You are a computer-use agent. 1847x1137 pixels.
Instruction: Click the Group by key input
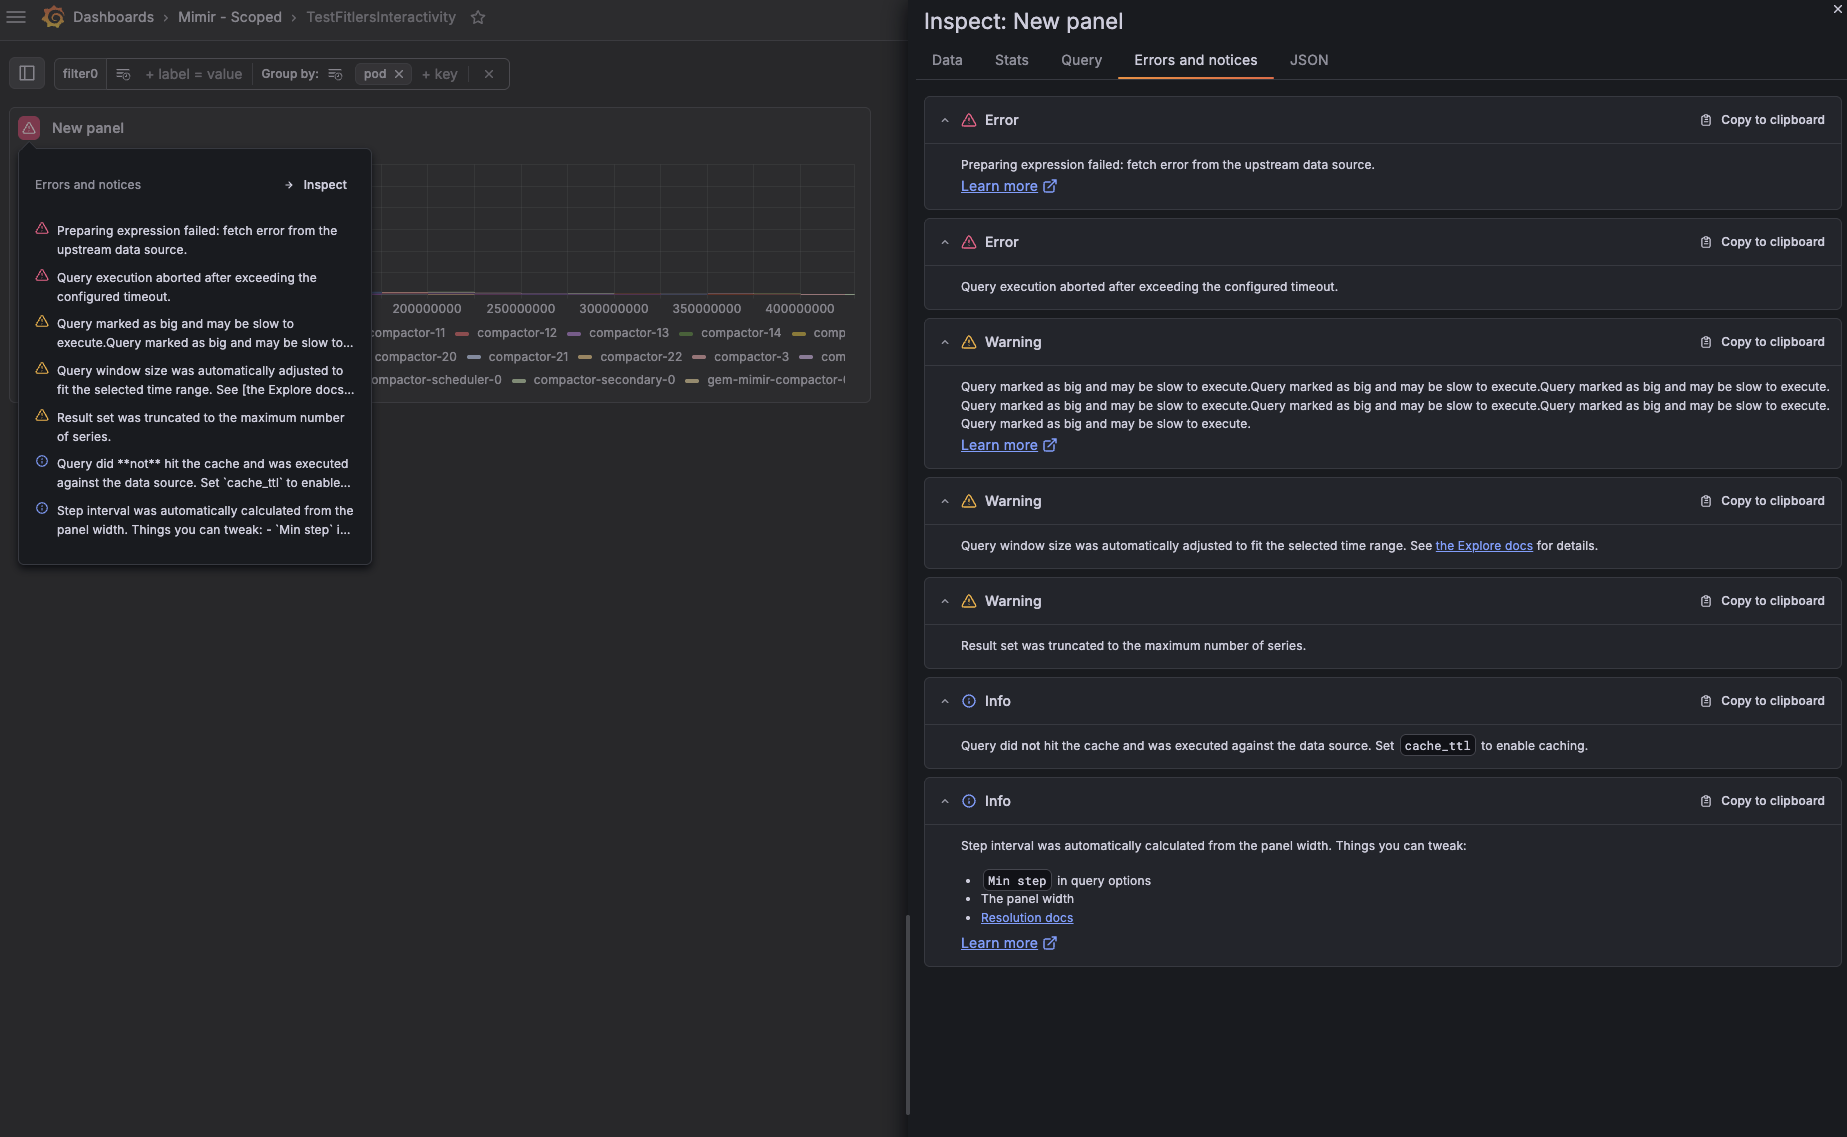(x=440, y=74)
